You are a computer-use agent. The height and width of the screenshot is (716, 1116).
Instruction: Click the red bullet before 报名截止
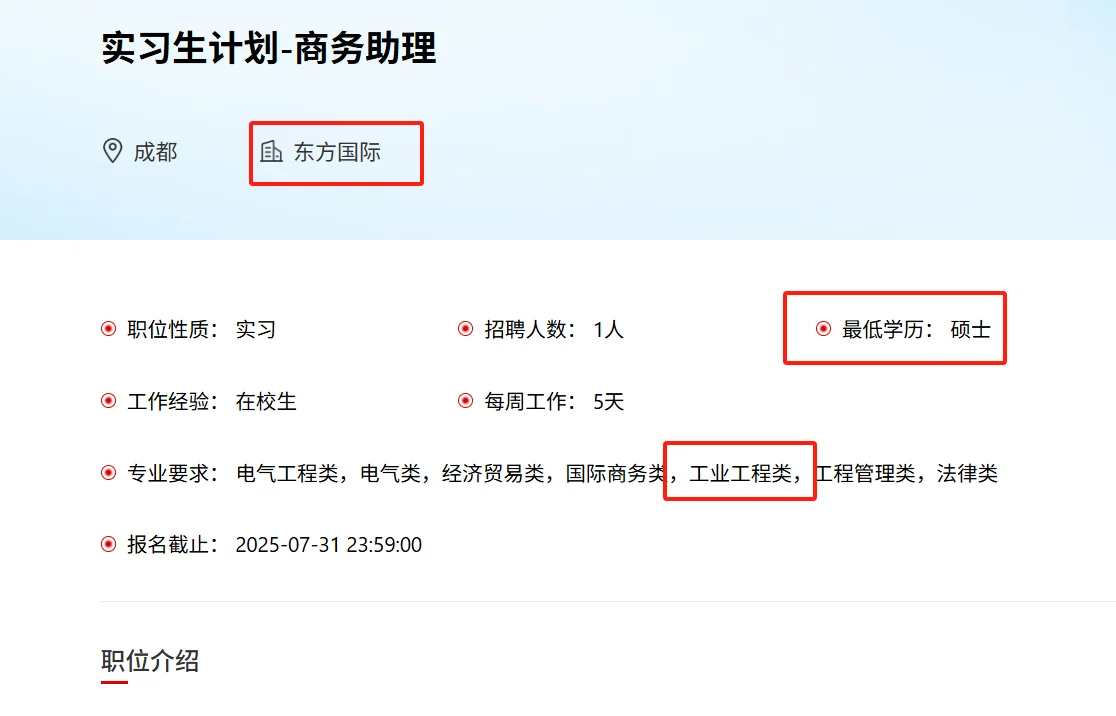[108, 544]
